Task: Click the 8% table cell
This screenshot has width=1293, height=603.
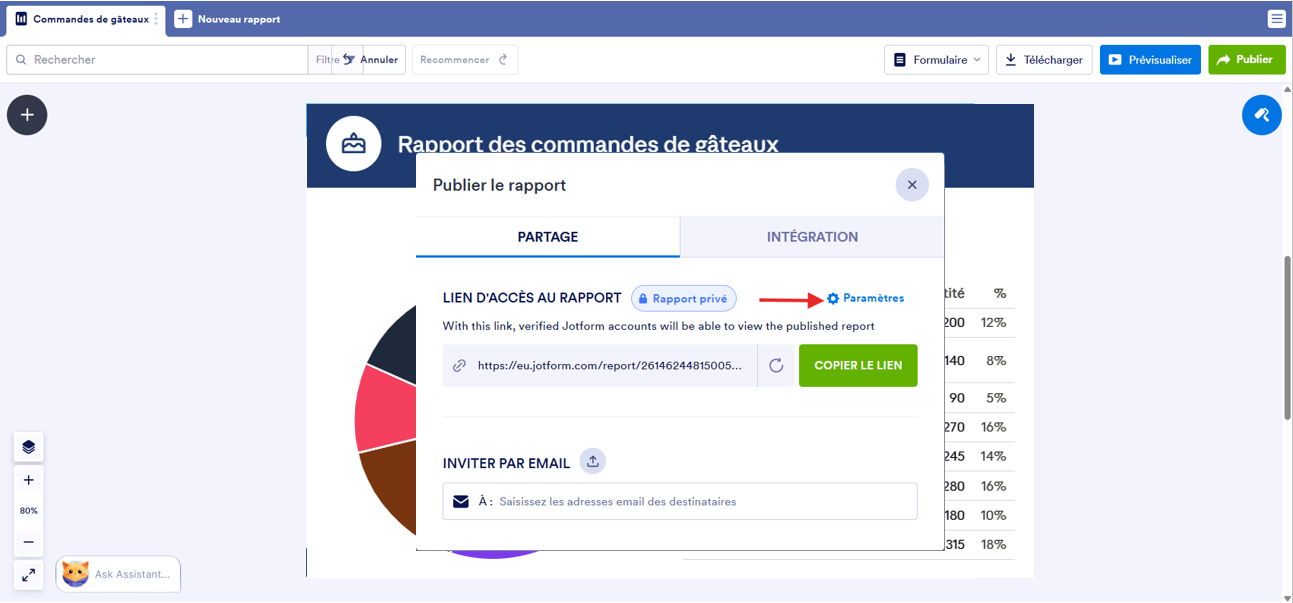Action: click(x=996, y=360)
